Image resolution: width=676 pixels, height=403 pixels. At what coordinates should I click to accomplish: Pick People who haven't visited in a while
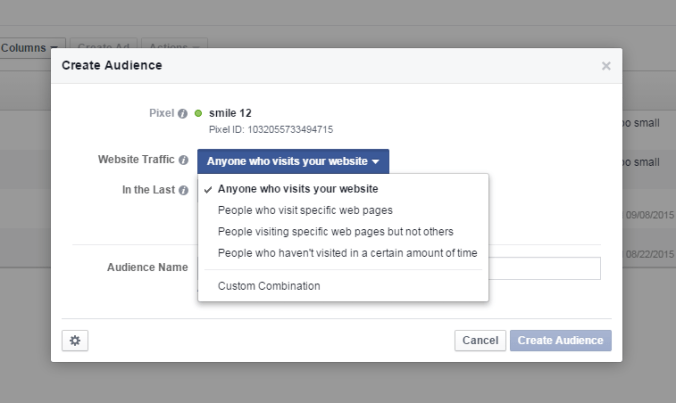347,252
